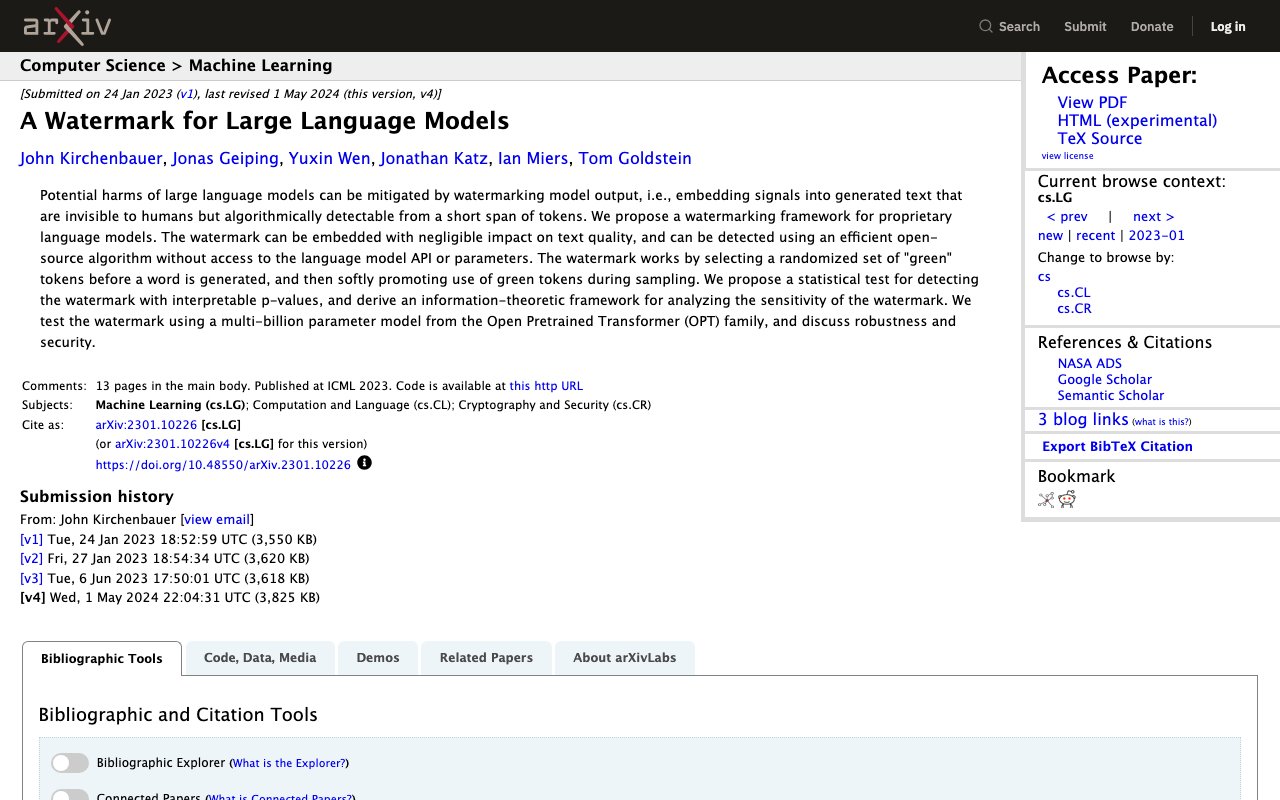This screenshot has width=1280, height=800.
Task: Open View PDF link
Action: click(x=1092, y=102)
